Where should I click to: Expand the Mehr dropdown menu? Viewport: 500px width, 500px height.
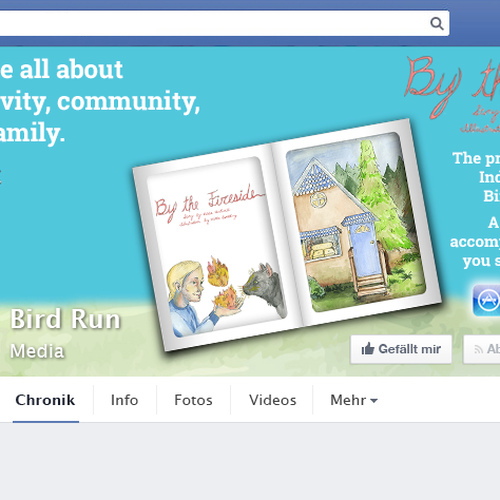(x=354, y=400)
